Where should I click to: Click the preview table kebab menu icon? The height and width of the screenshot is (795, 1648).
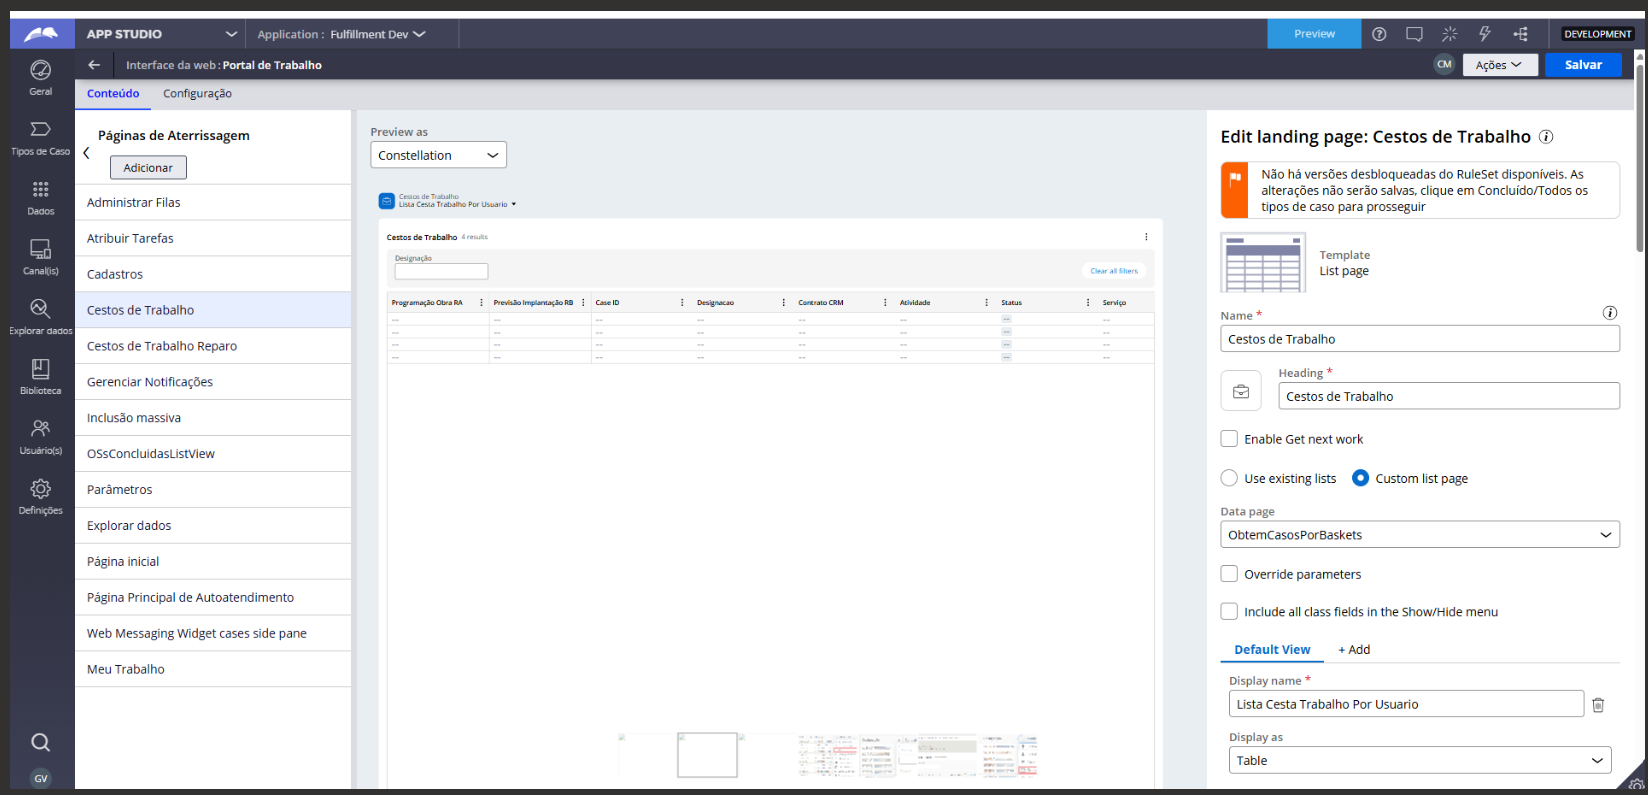click(x=1146, y=237)
